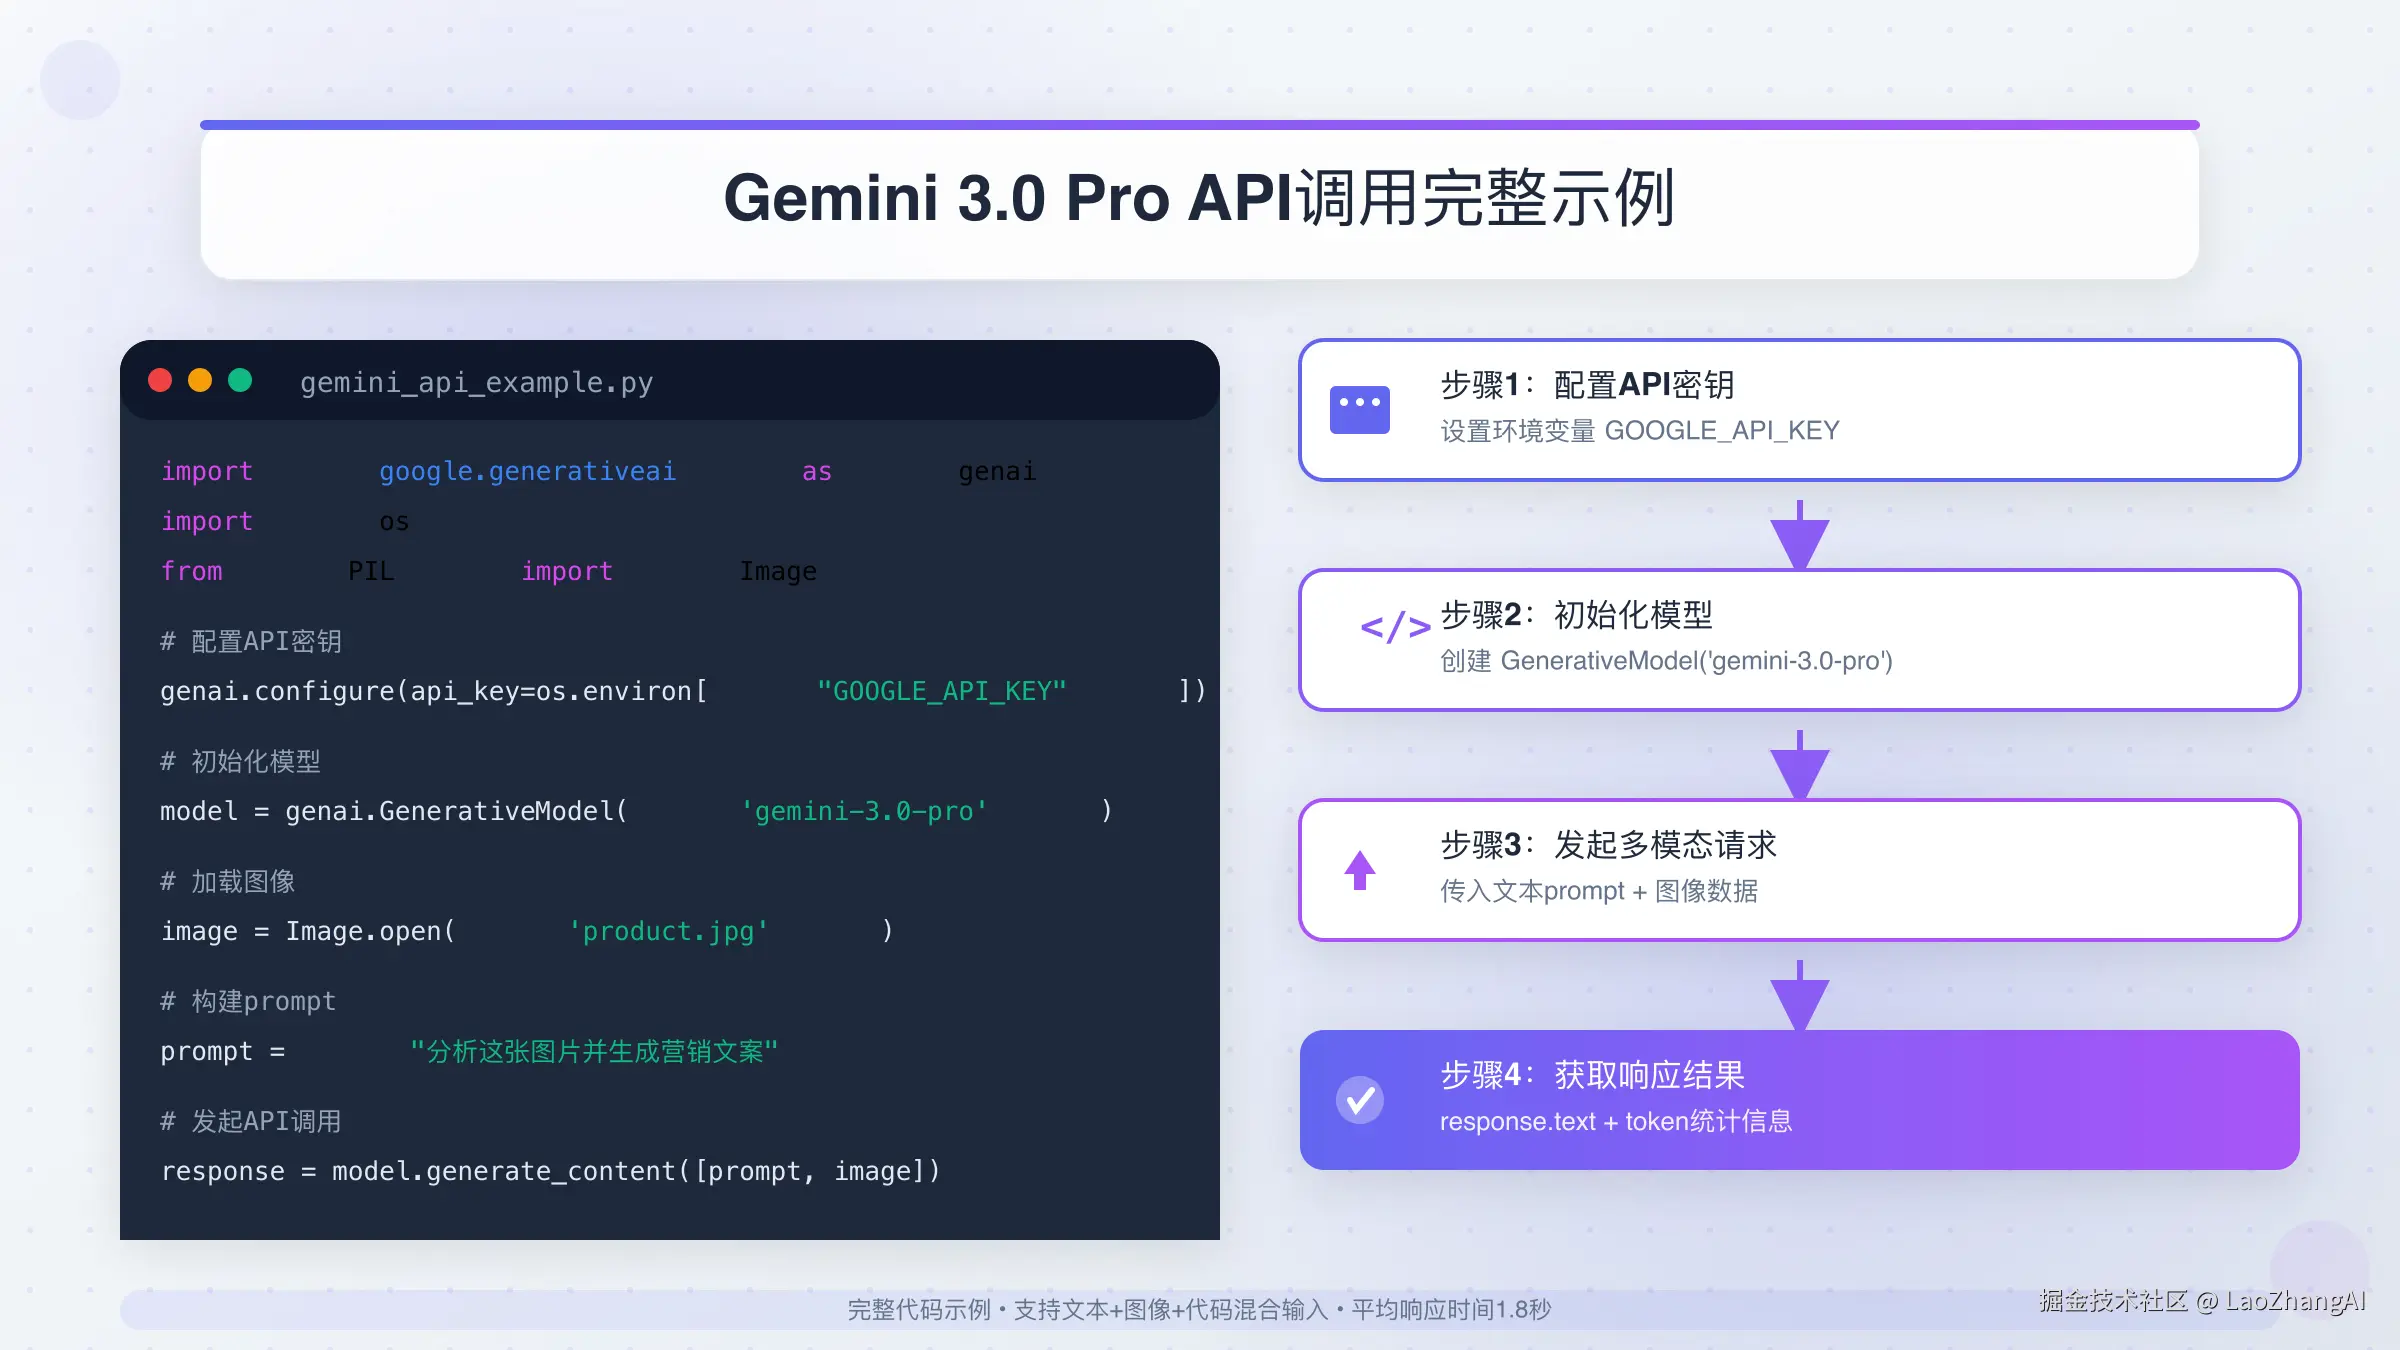Click the text "response.text + token统计信息"

(x=1616, y=1121)
